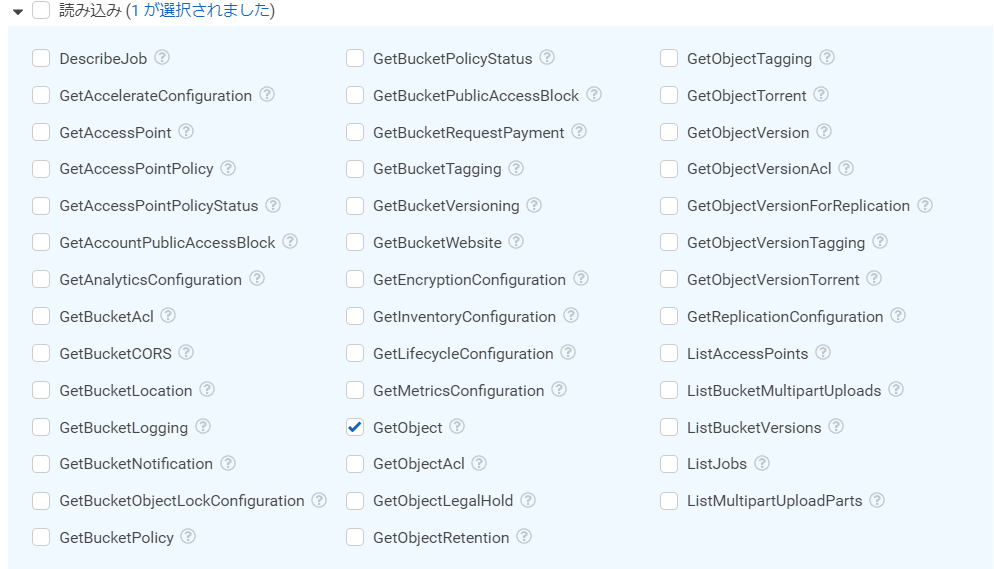Check the GetReplicationConfiguration checkbox
The width and height of the screenshot is (994, 569).
click(669, 316)
